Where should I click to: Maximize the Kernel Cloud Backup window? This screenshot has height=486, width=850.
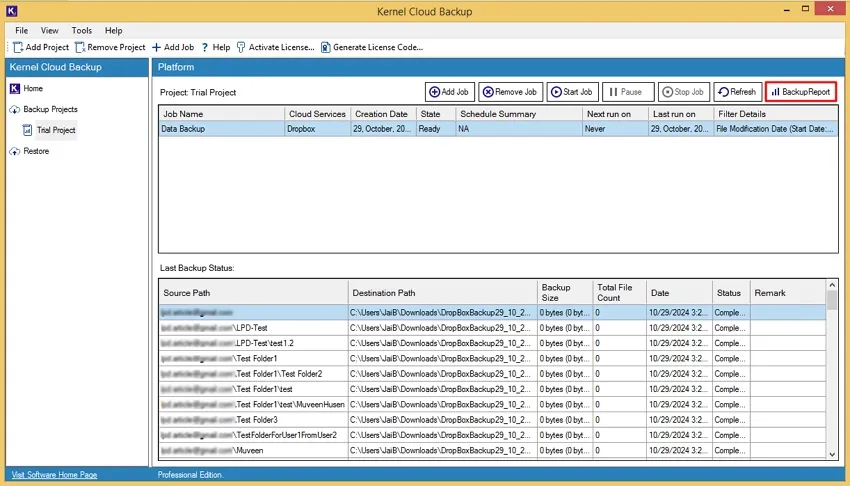pyautogui.click(x=806, y=9)
